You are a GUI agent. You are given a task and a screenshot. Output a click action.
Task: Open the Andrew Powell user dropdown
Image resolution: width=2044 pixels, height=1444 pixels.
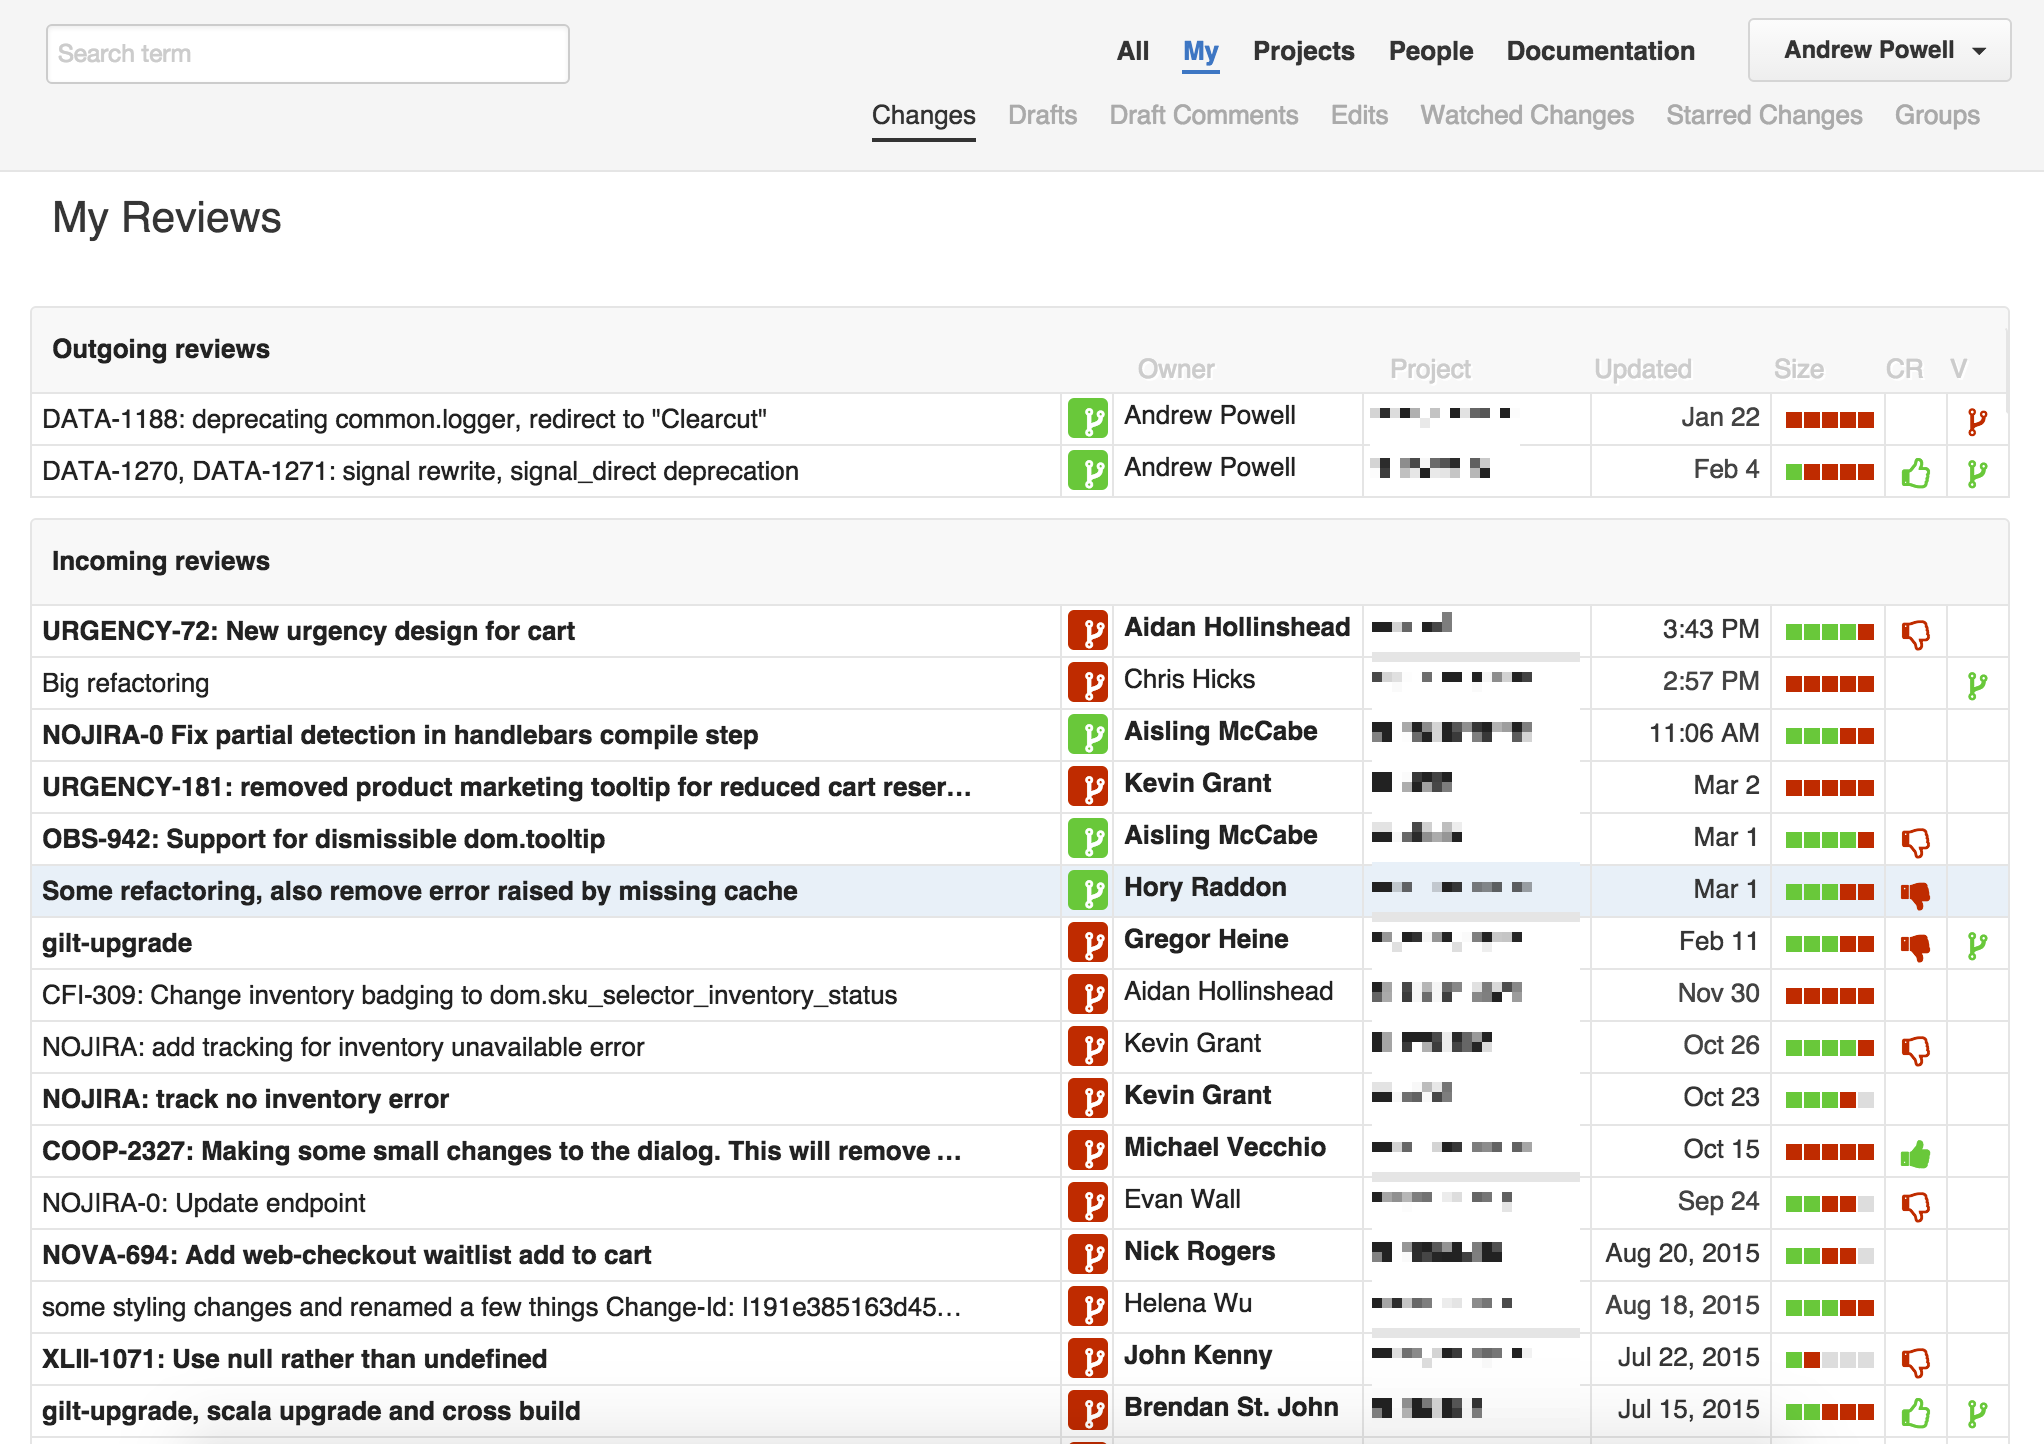coord(1879,50)
